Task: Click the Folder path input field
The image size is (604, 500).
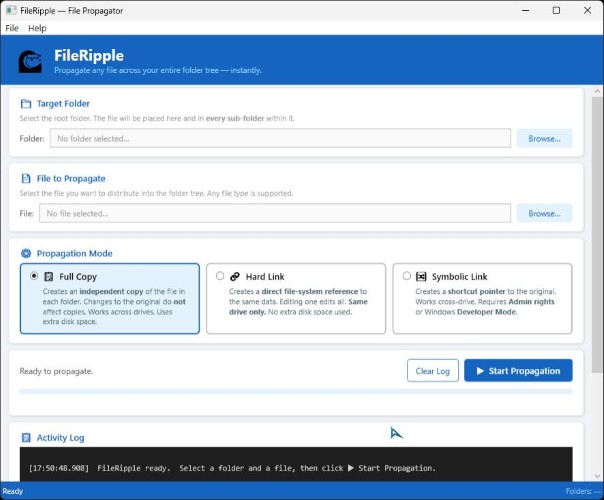Action: pyautogui.click(x=280, y=138)
